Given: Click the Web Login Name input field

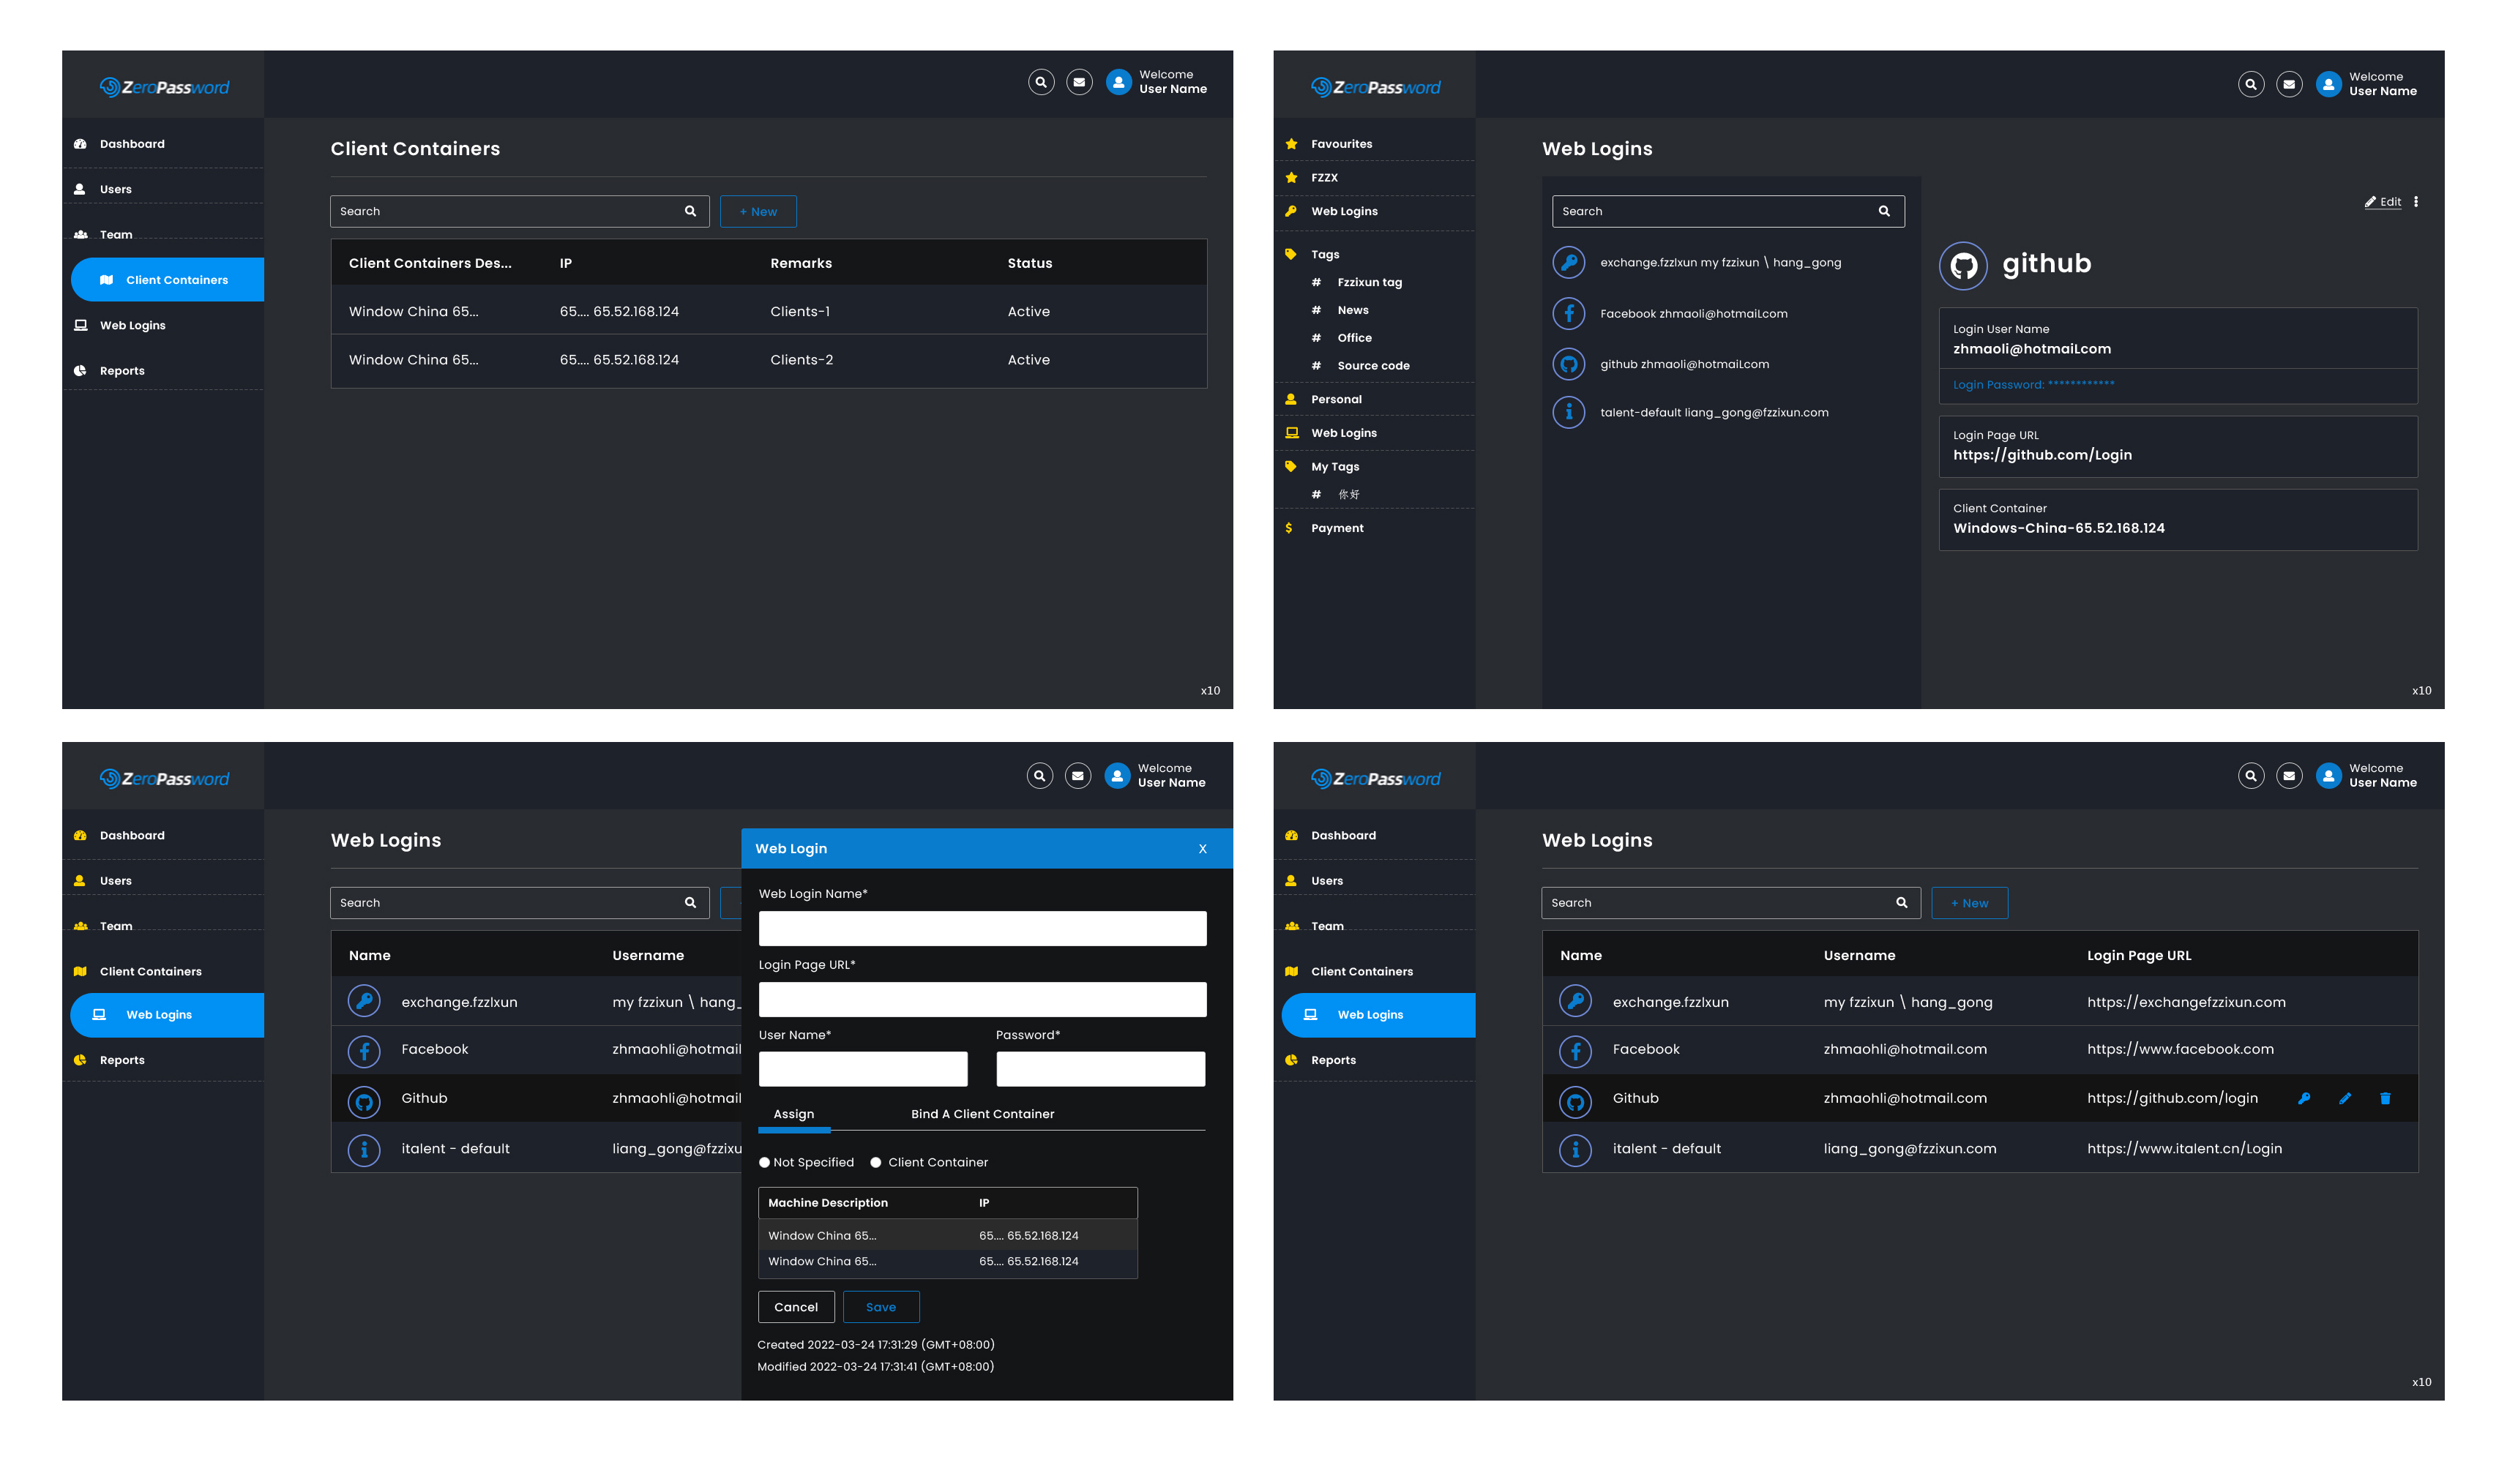Looking at the screenshot, I should [982, 928].
